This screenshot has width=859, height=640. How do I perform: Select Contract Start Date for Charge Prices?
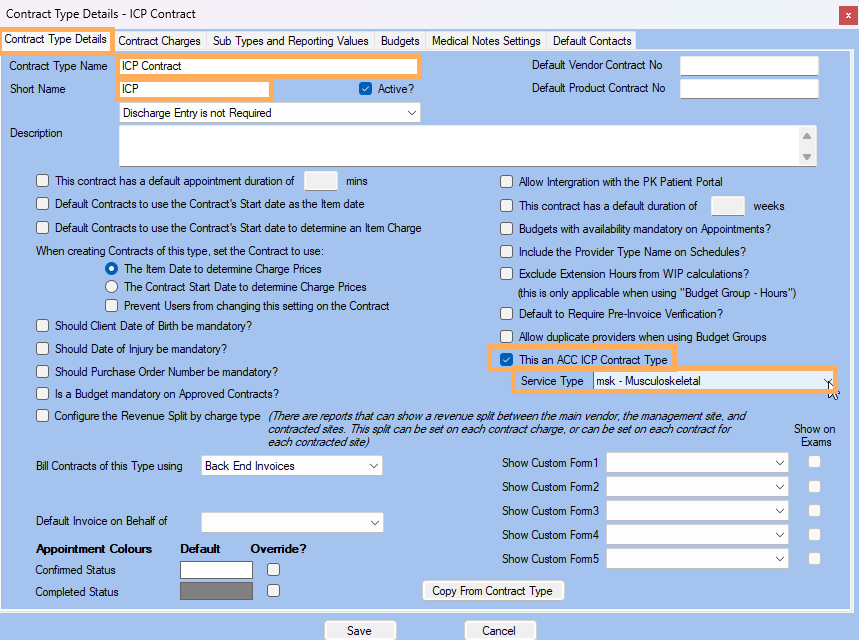tap(111, 287)
